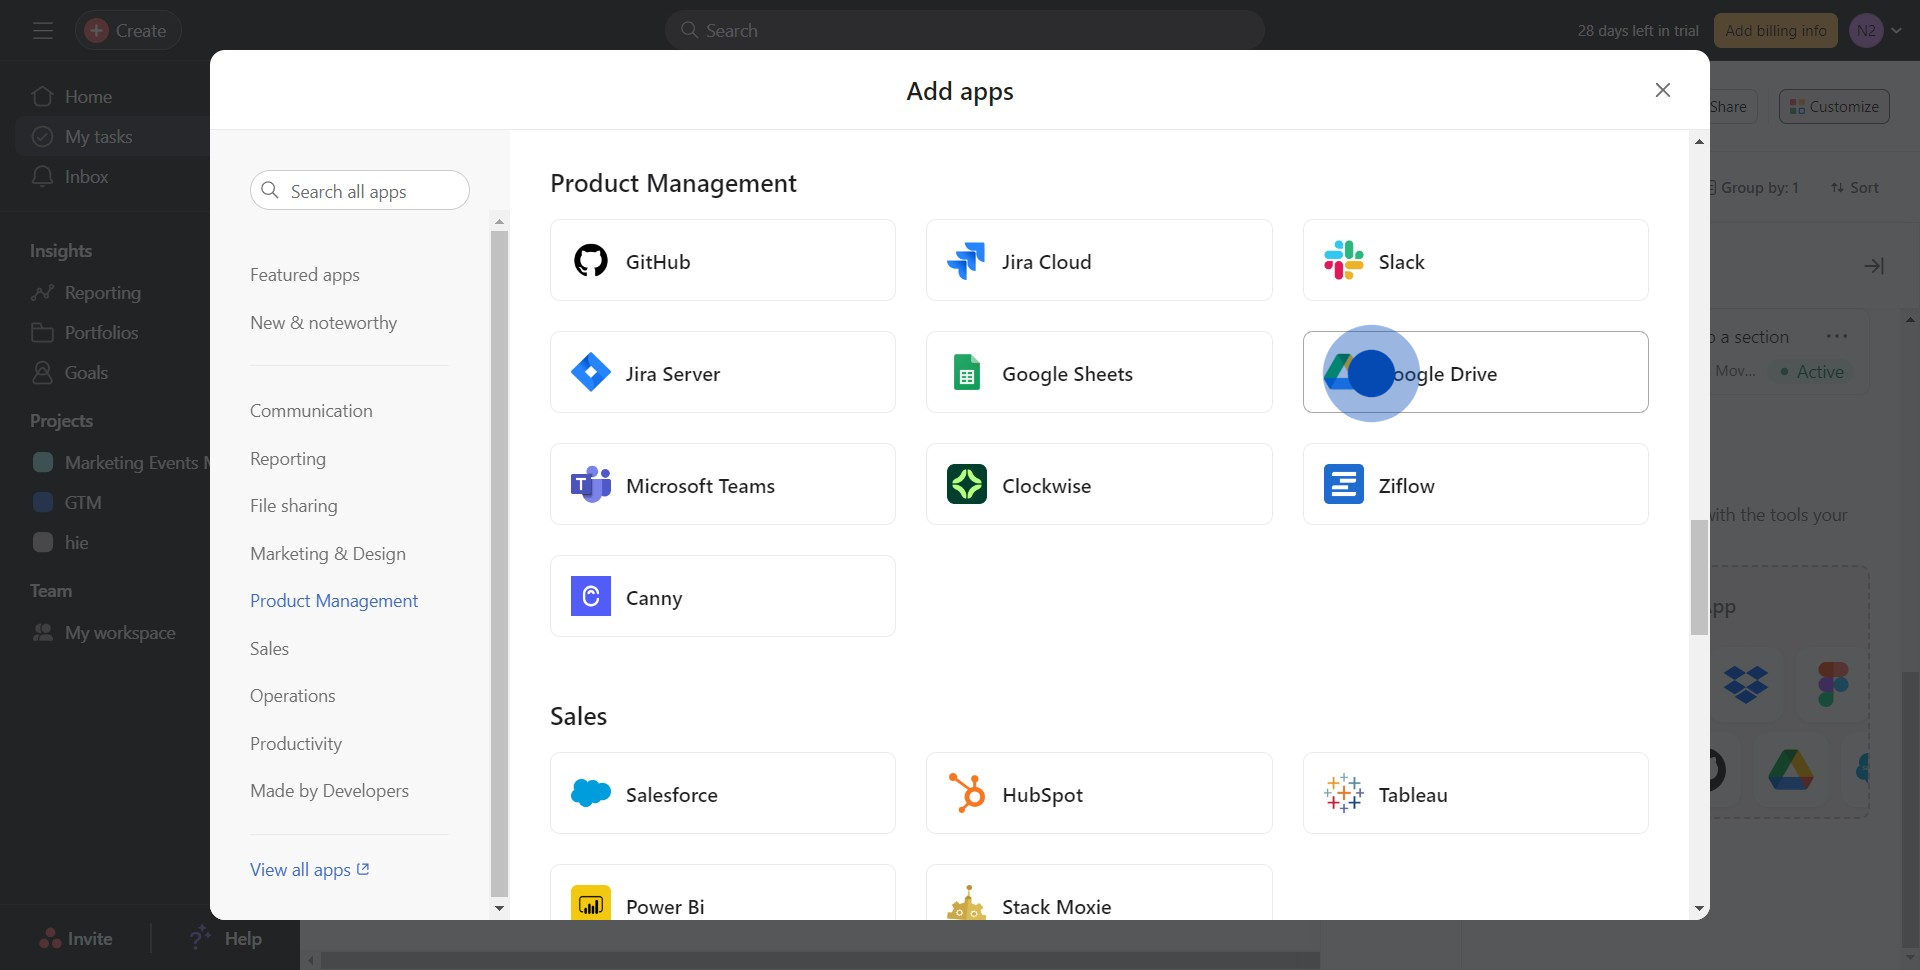Screen dimensions: 1920x970
Task: Choose the Google Sheets icon
Action: click(x=966, y=373)
